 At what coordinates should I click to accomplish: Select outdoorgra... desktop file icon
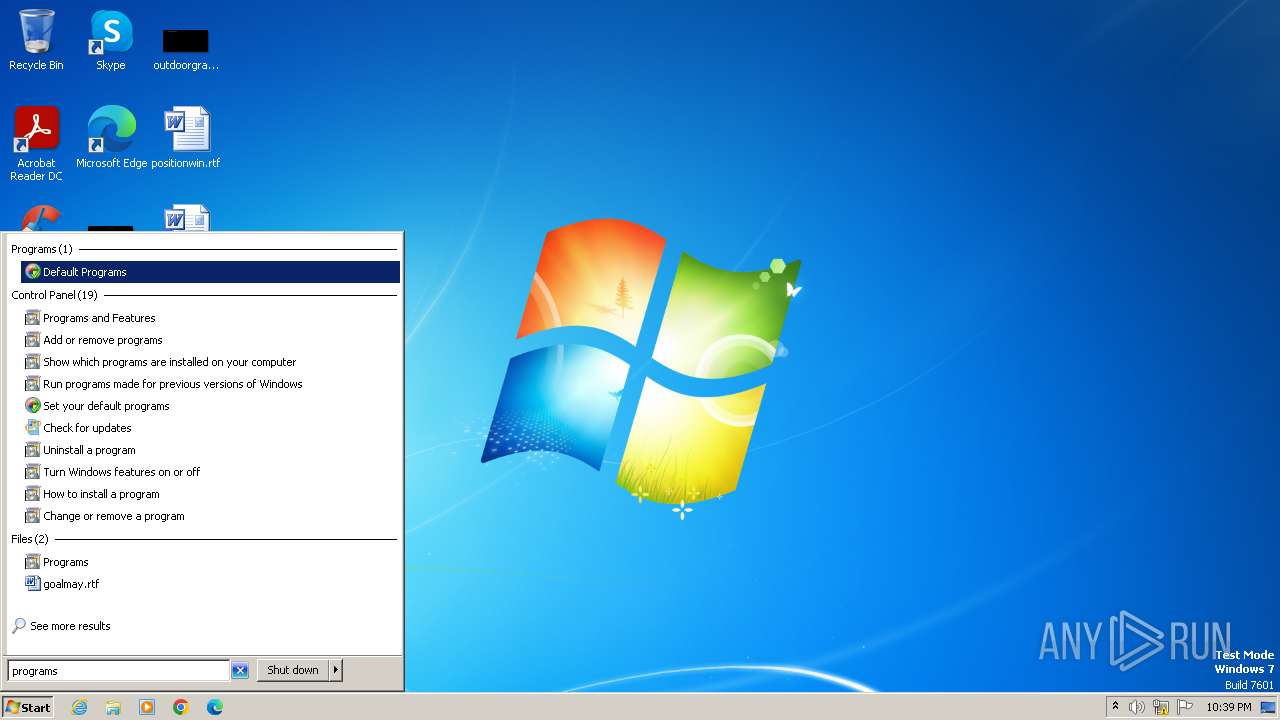186,48
